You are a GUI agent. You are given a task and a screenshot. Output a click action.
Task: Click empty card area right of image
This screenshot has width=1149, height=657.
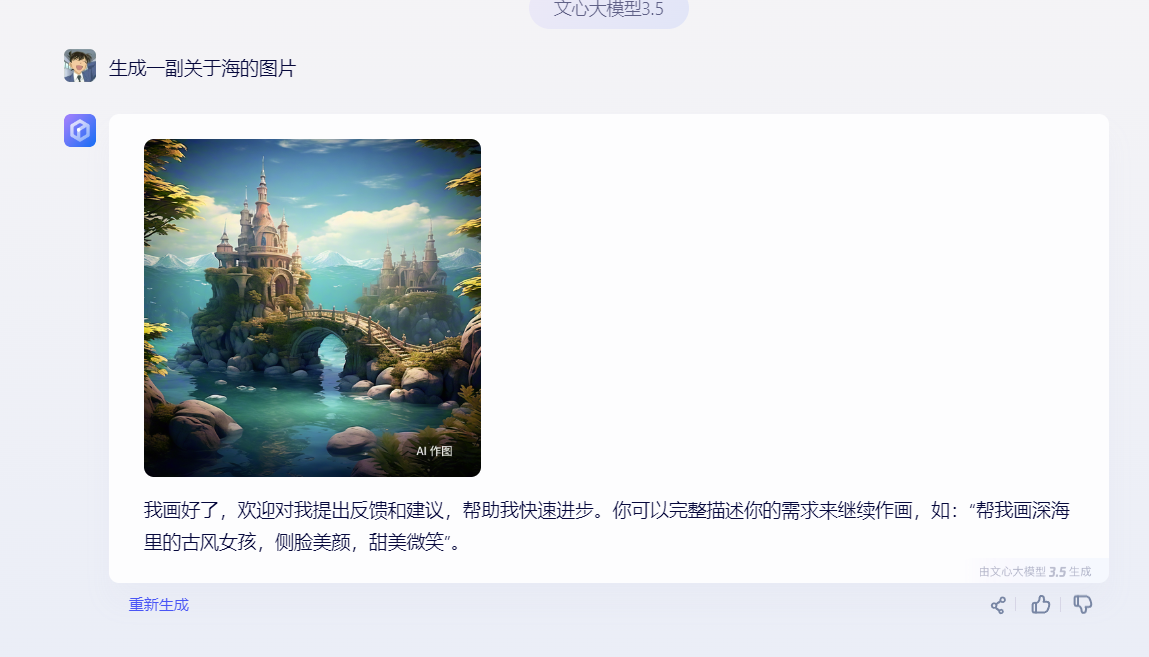point(791,308)
